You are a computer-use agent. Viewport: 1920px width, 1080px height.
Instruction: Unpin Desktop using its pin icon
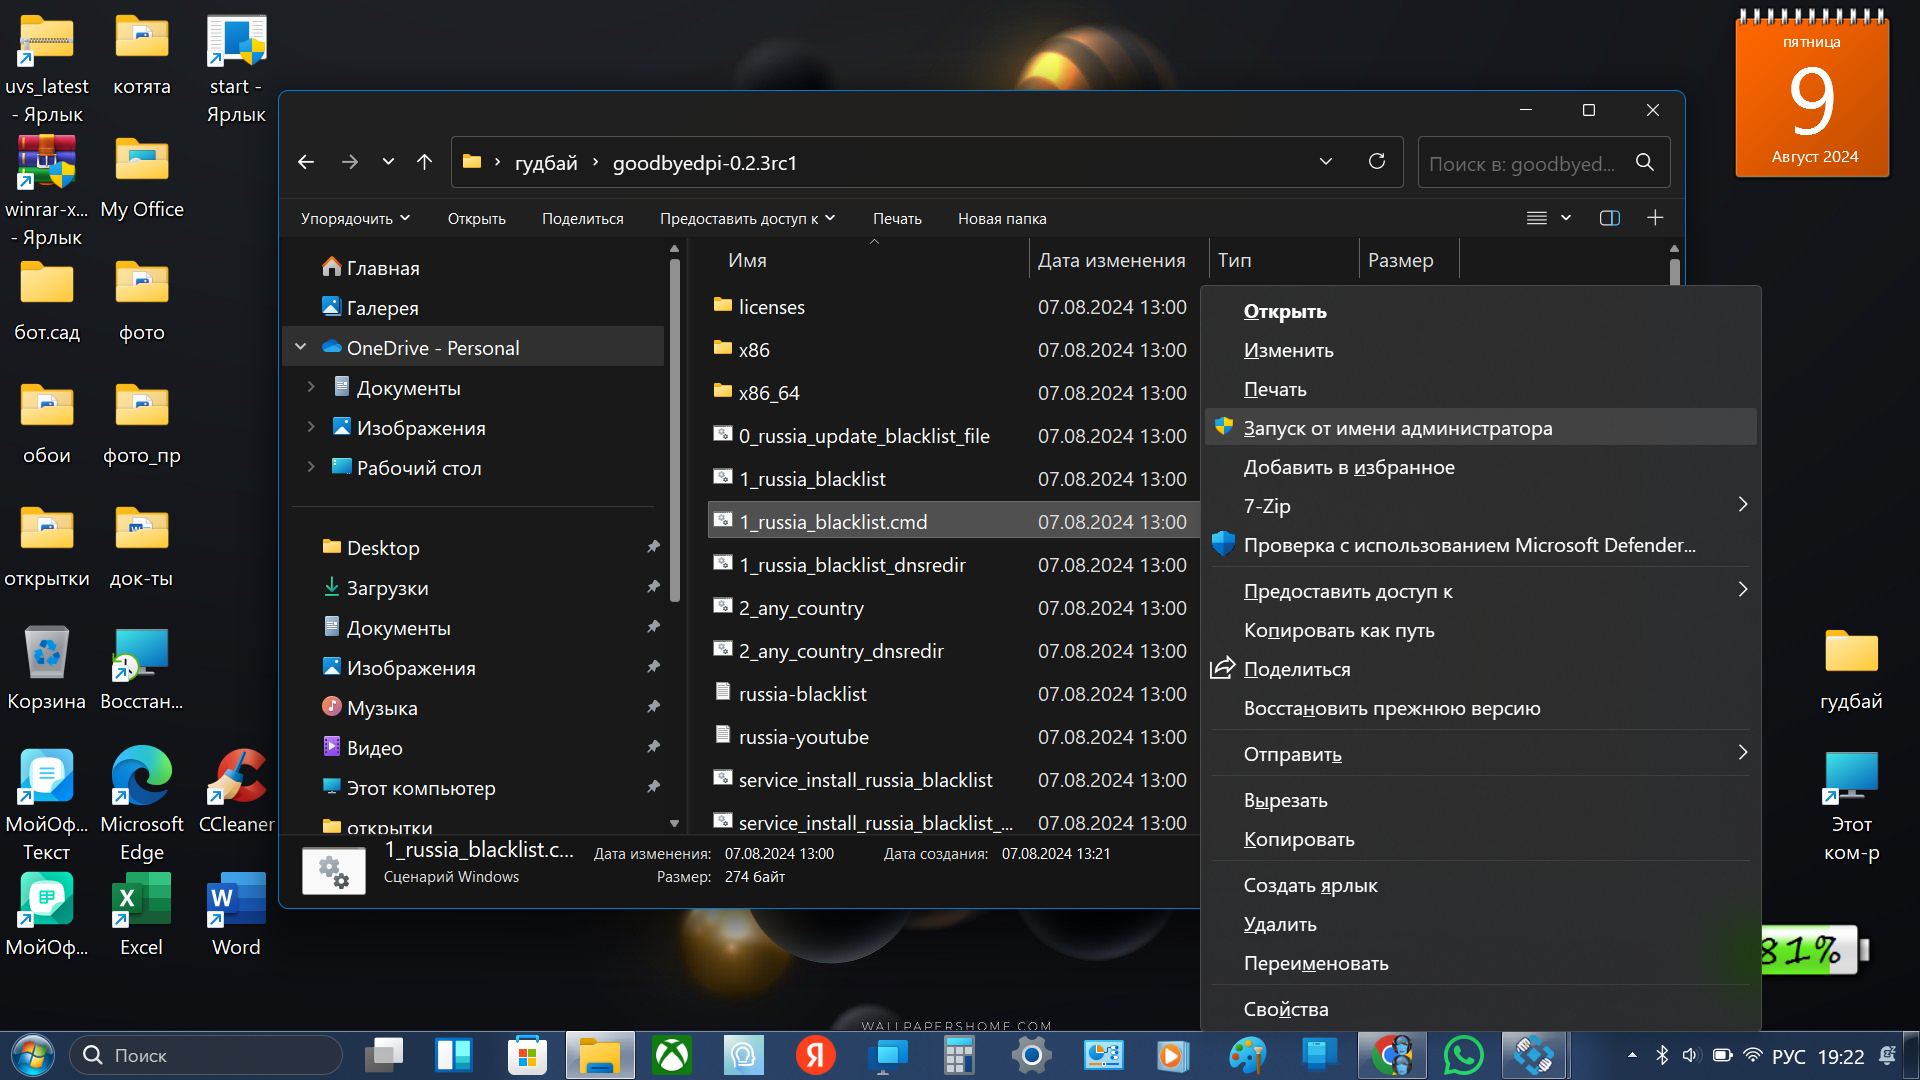tap(653, 547)
